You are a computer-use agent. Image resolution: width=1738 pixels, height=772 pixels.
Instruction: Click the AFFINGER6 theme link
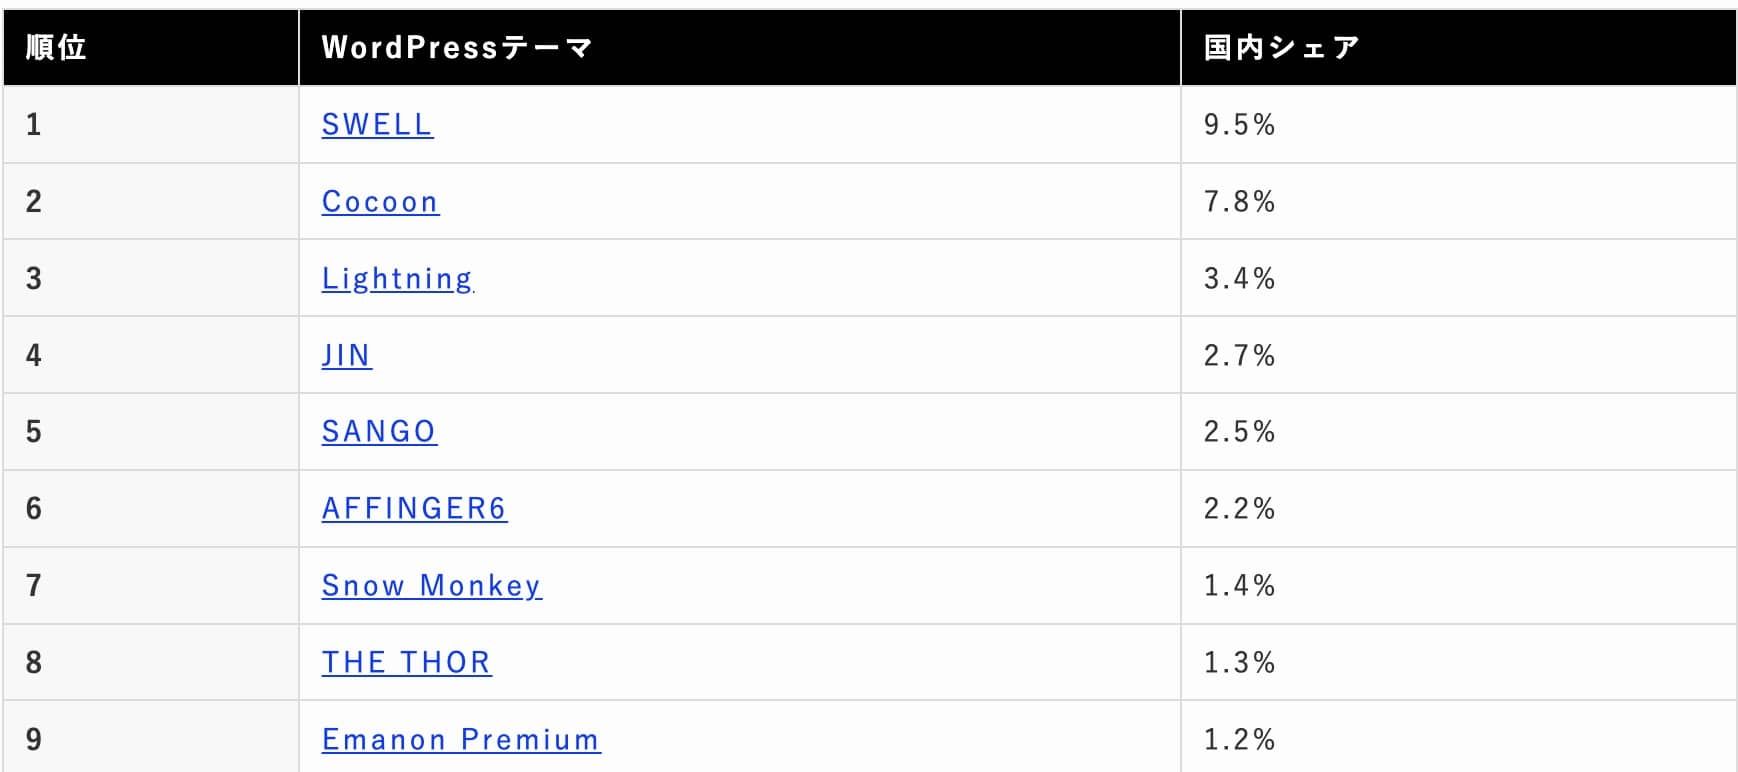coord(414,508)
